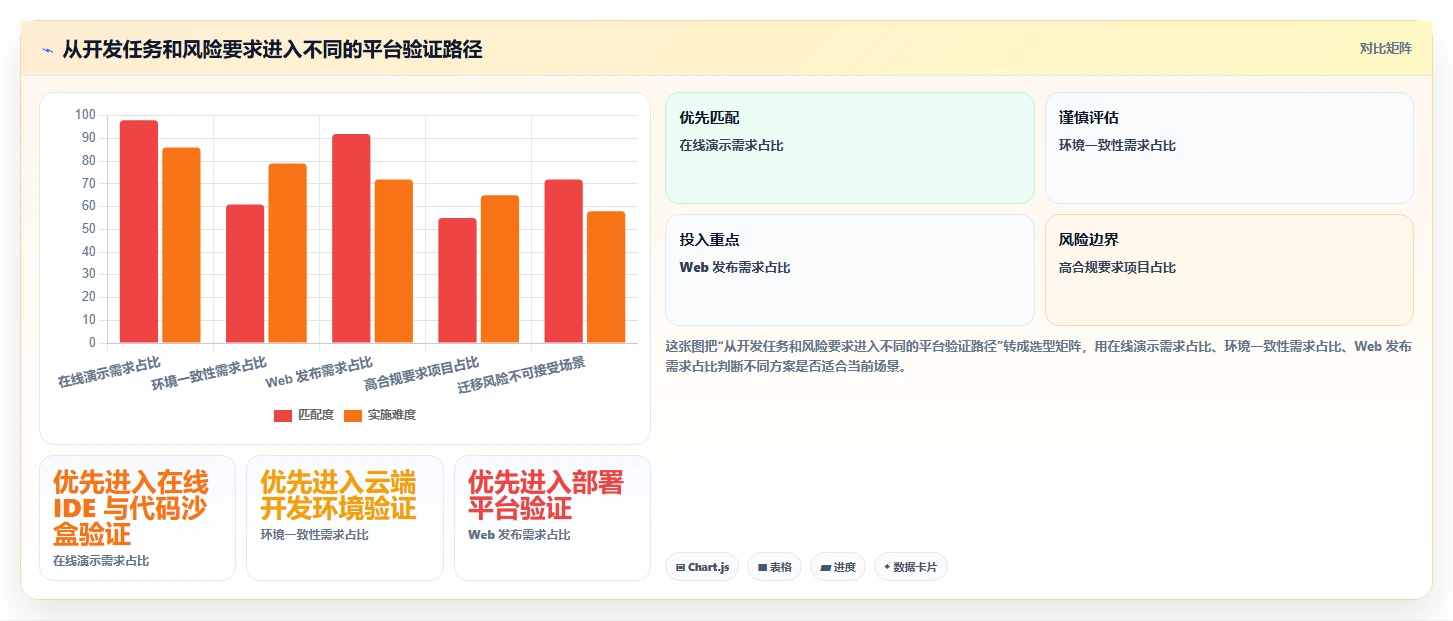Click the orange bar for 环境一致性需求占比
Viewport: 1453px width, 621px height.
(287, 253)
